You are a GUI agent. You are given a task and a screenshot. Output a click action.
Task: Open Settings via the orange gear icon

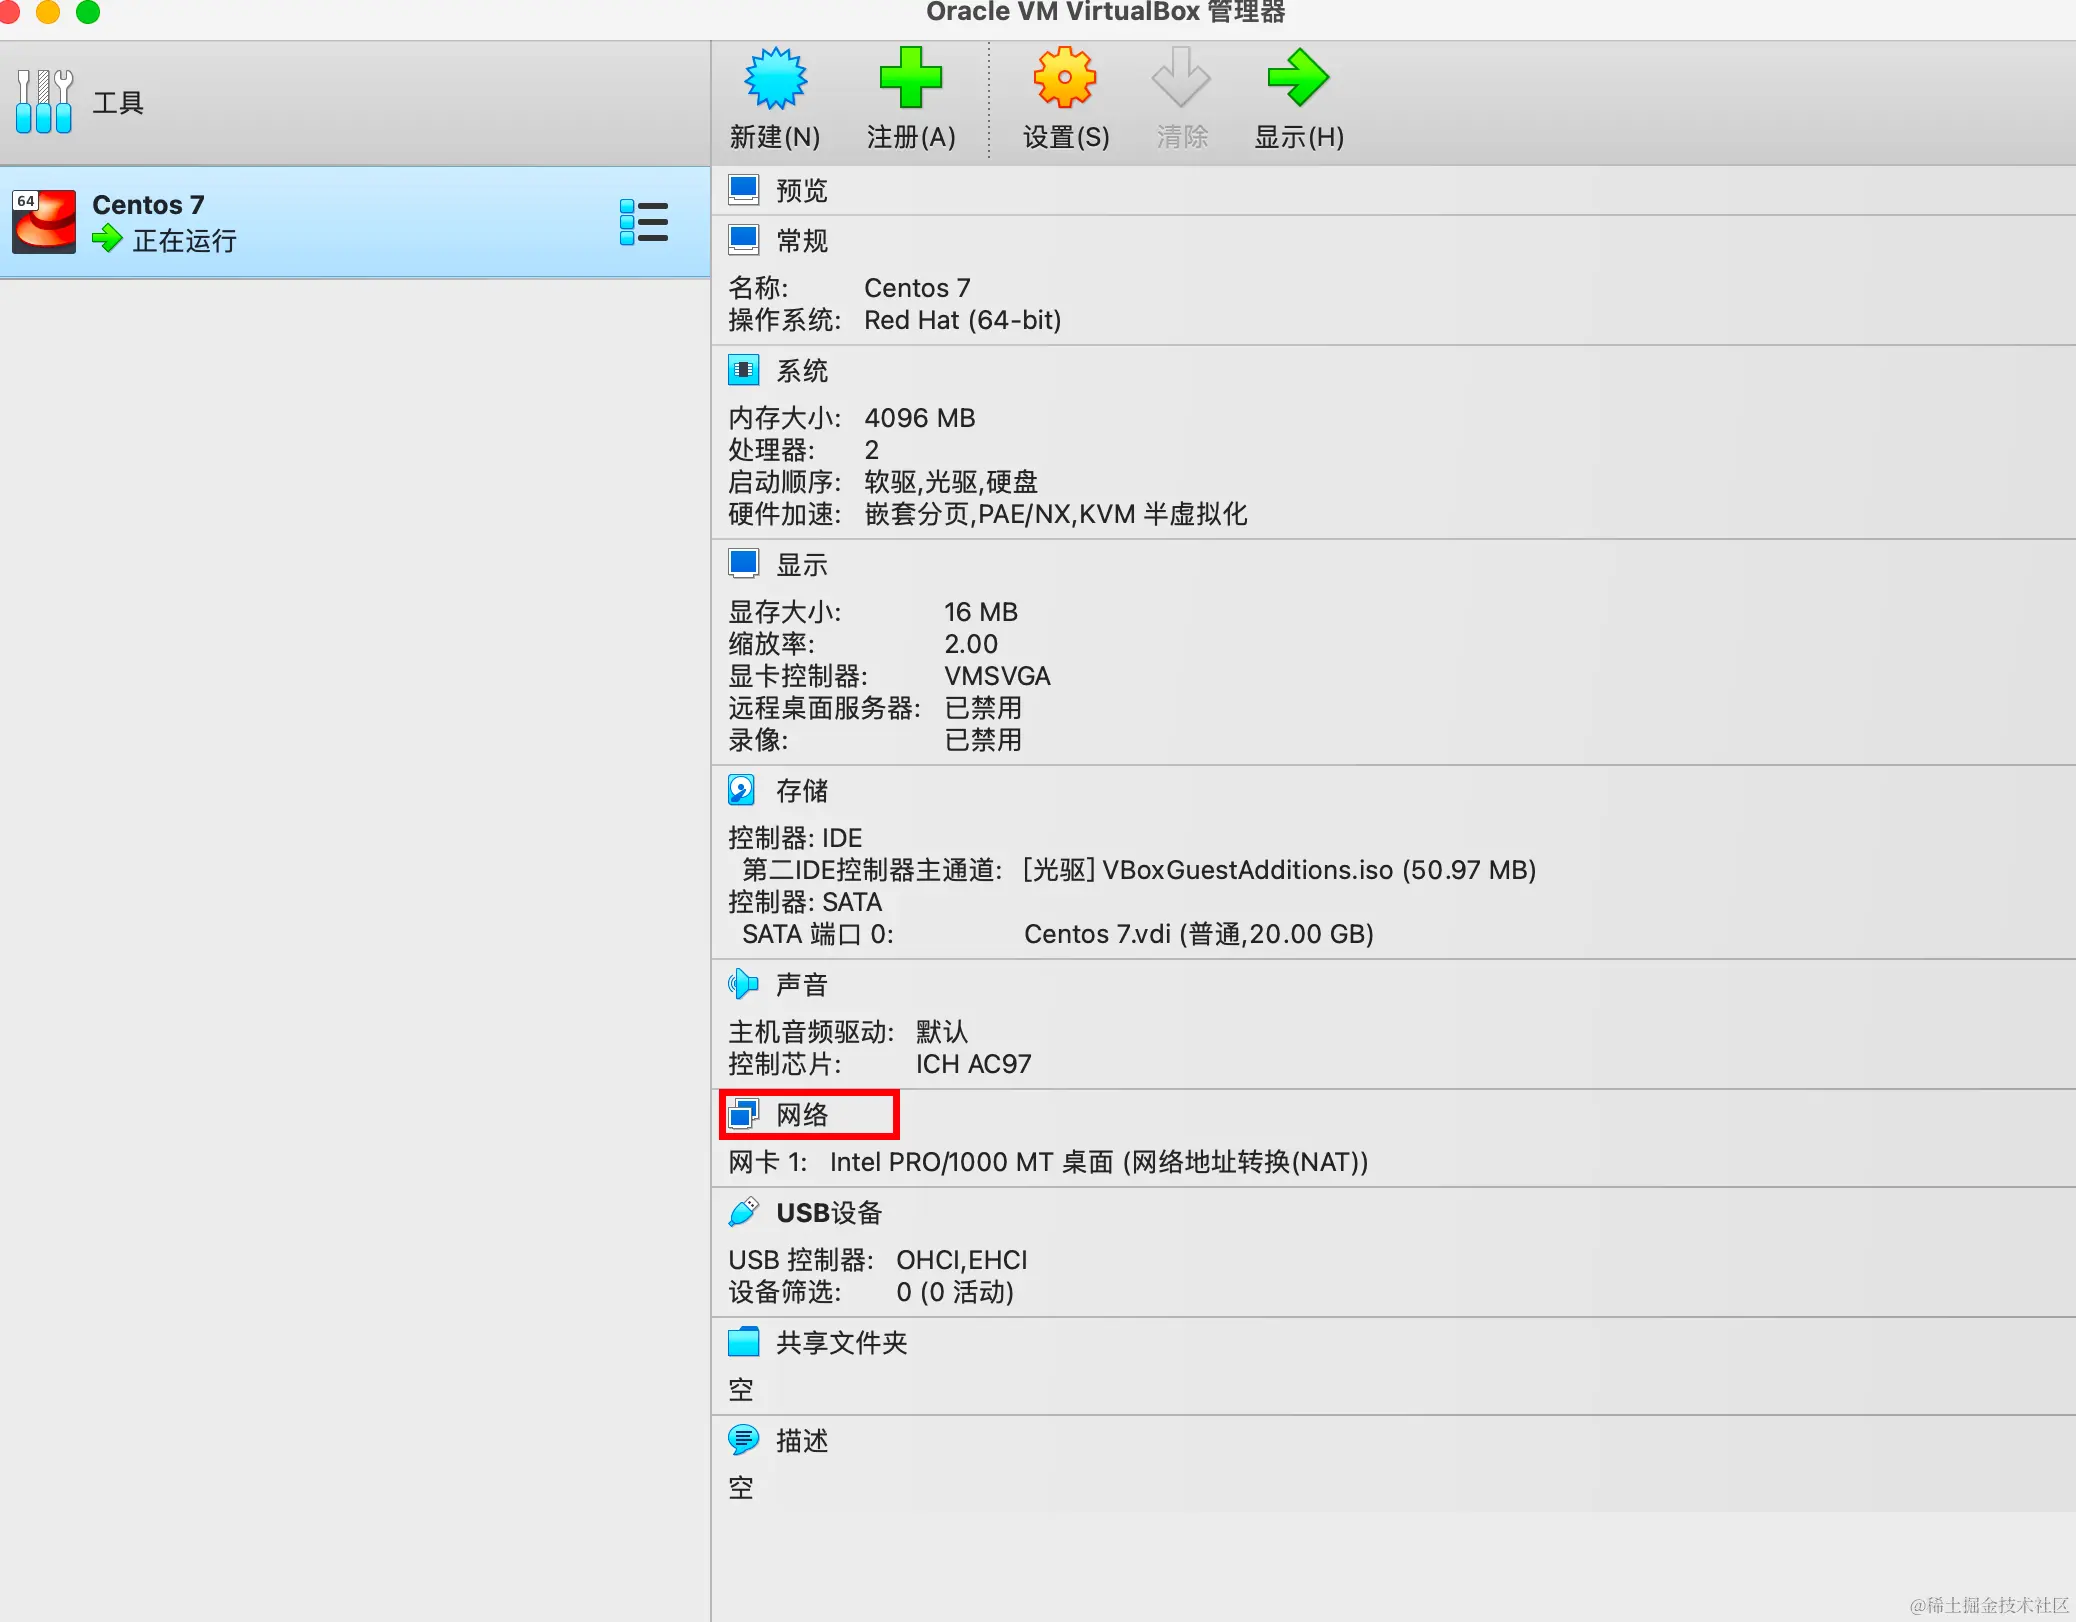pyautogui.click(x=1065, y=78)
